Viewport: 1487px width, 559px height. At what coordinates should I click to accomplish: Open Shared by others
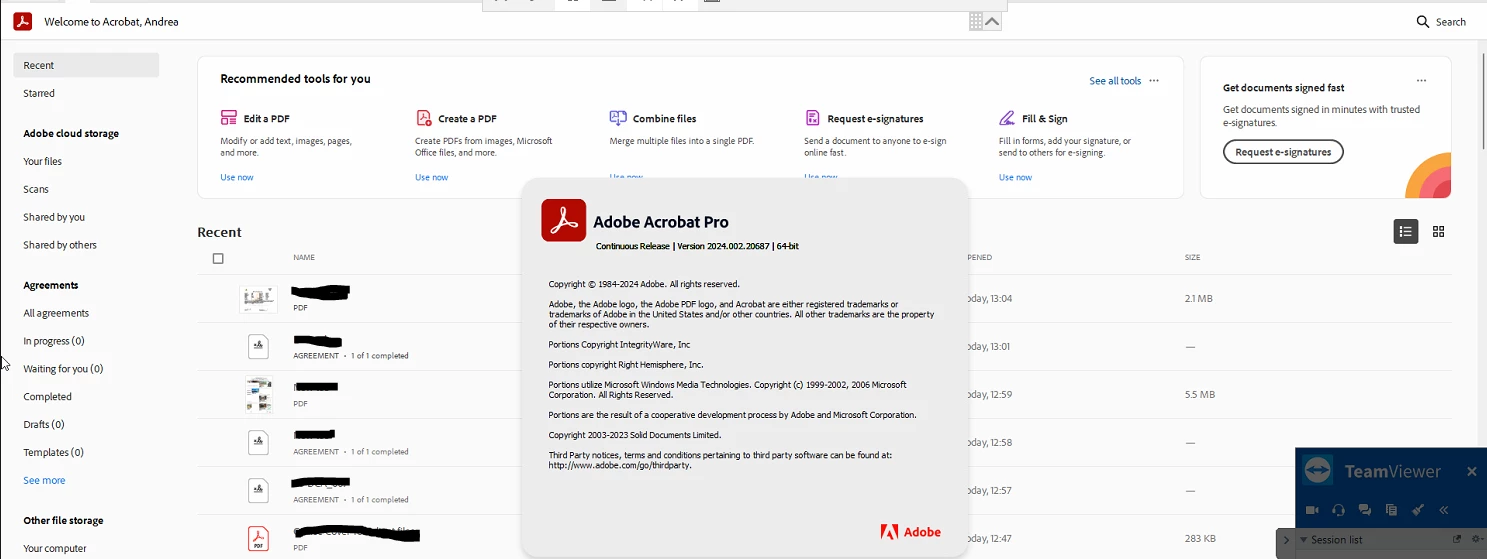pos(60,245)
